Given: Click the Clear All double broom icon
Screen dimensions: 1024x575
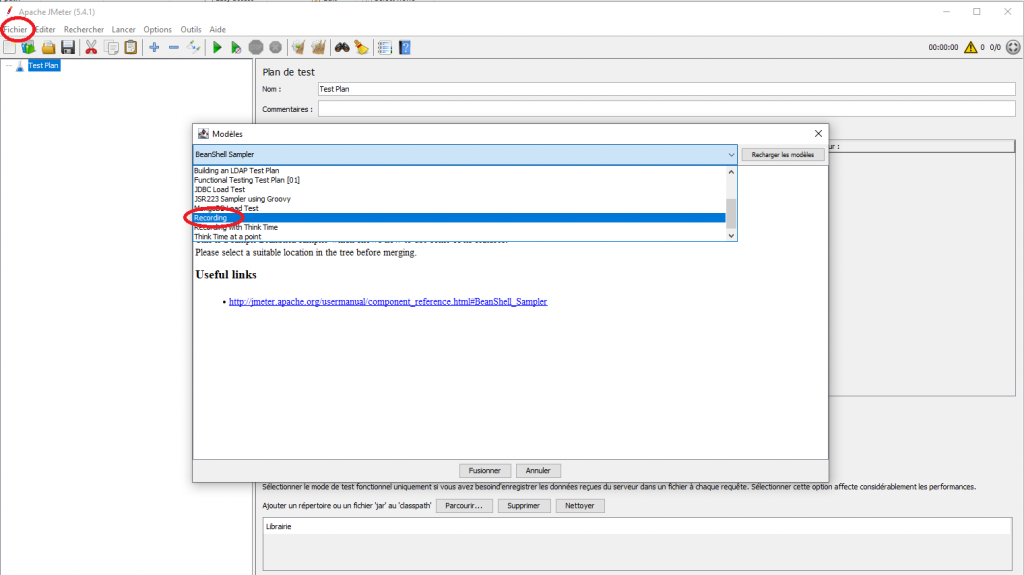Looking at the screenshot, I should click(318, 47).
